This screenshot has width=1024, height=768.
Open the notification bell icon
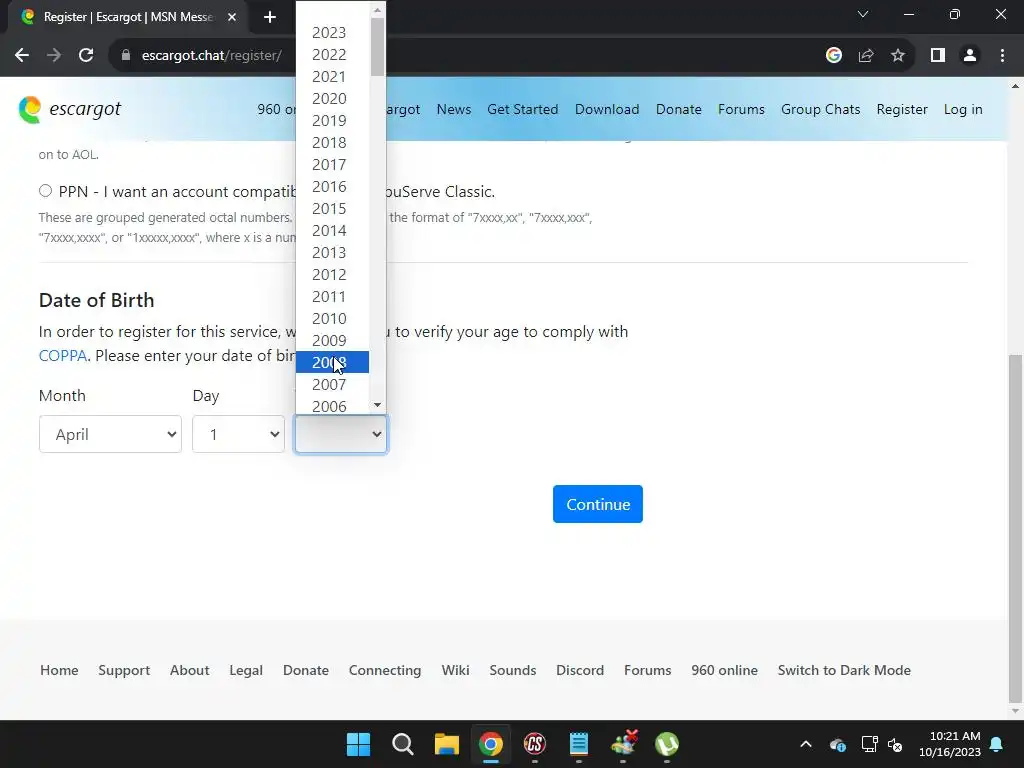pyautogui.click(x=997, y=744)
